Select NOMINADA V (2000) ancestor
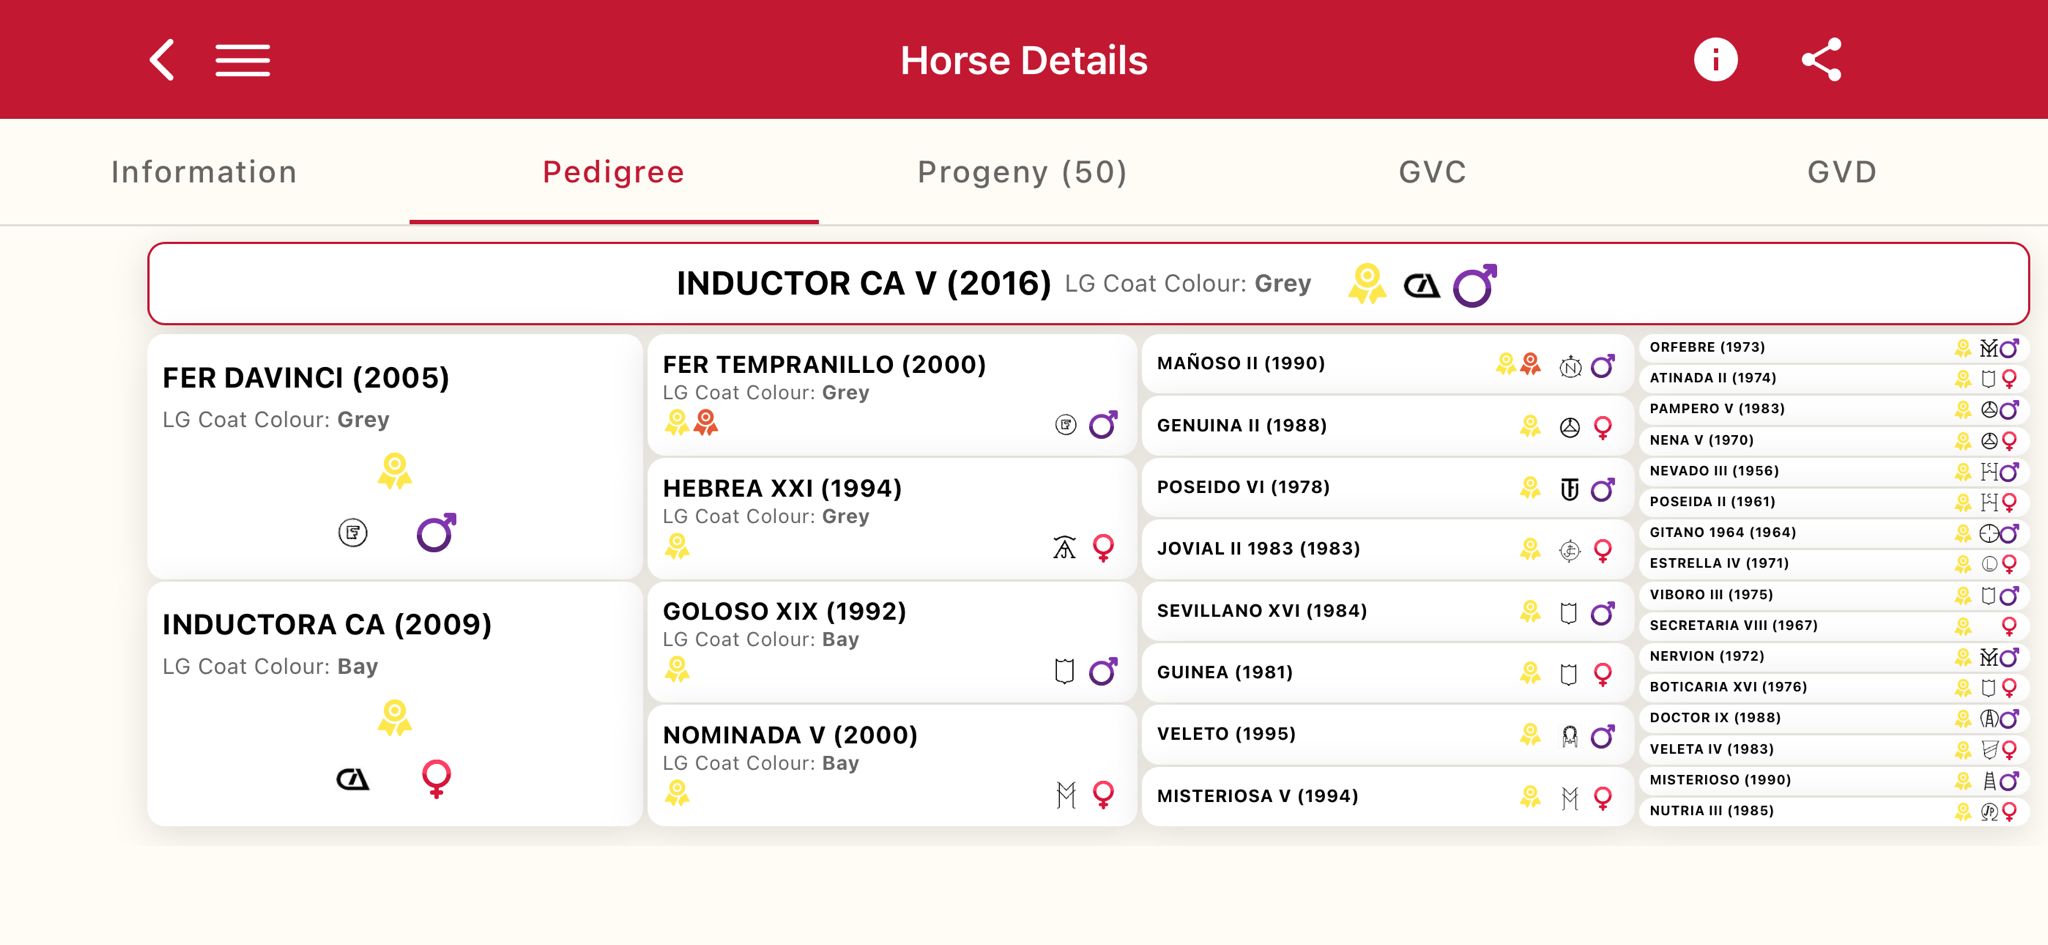 pos(790,736)
